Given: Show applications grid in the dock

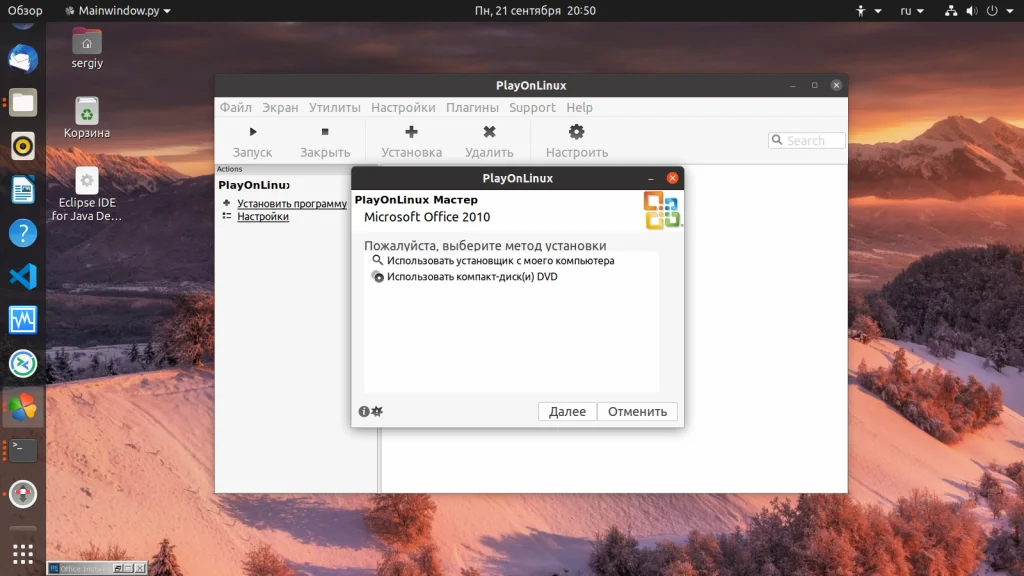Looking at the screenshot, I should 23,554.
